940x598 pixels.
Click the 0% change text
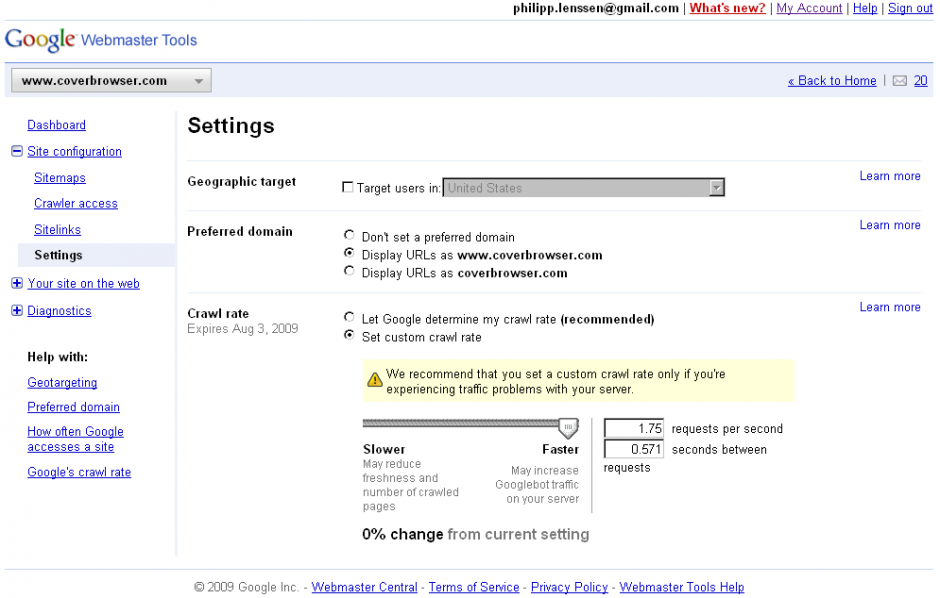click(403, 534)
